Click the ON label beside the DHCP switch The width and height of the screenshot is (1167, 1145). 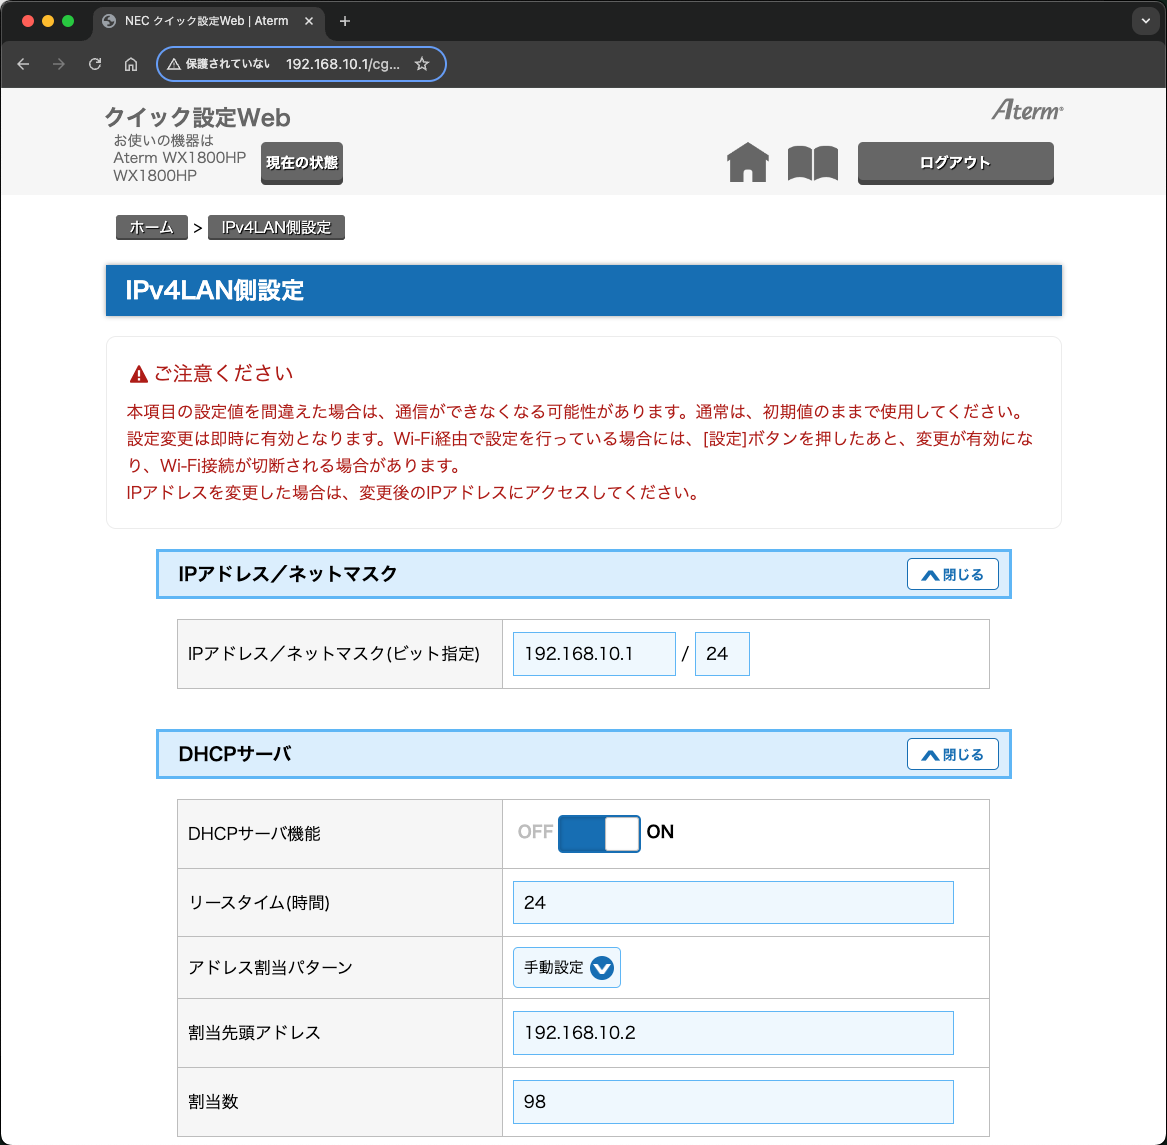[660, 832]
